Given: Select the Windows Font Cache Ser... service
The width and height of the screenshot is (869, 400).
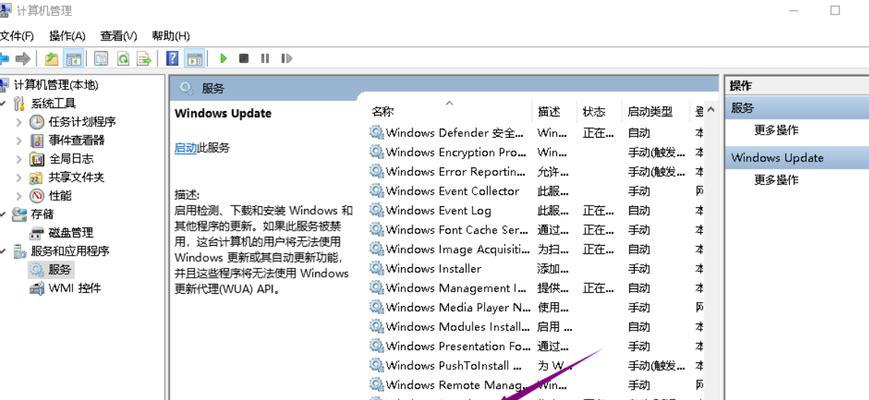Looking at the screenshot, I should (x=457, y=230).
